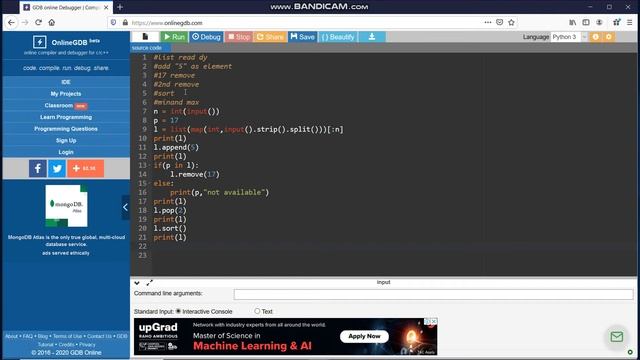The image size is (640, 360).
Task: Close the upGrad ad banner
Action: point(434,322)
